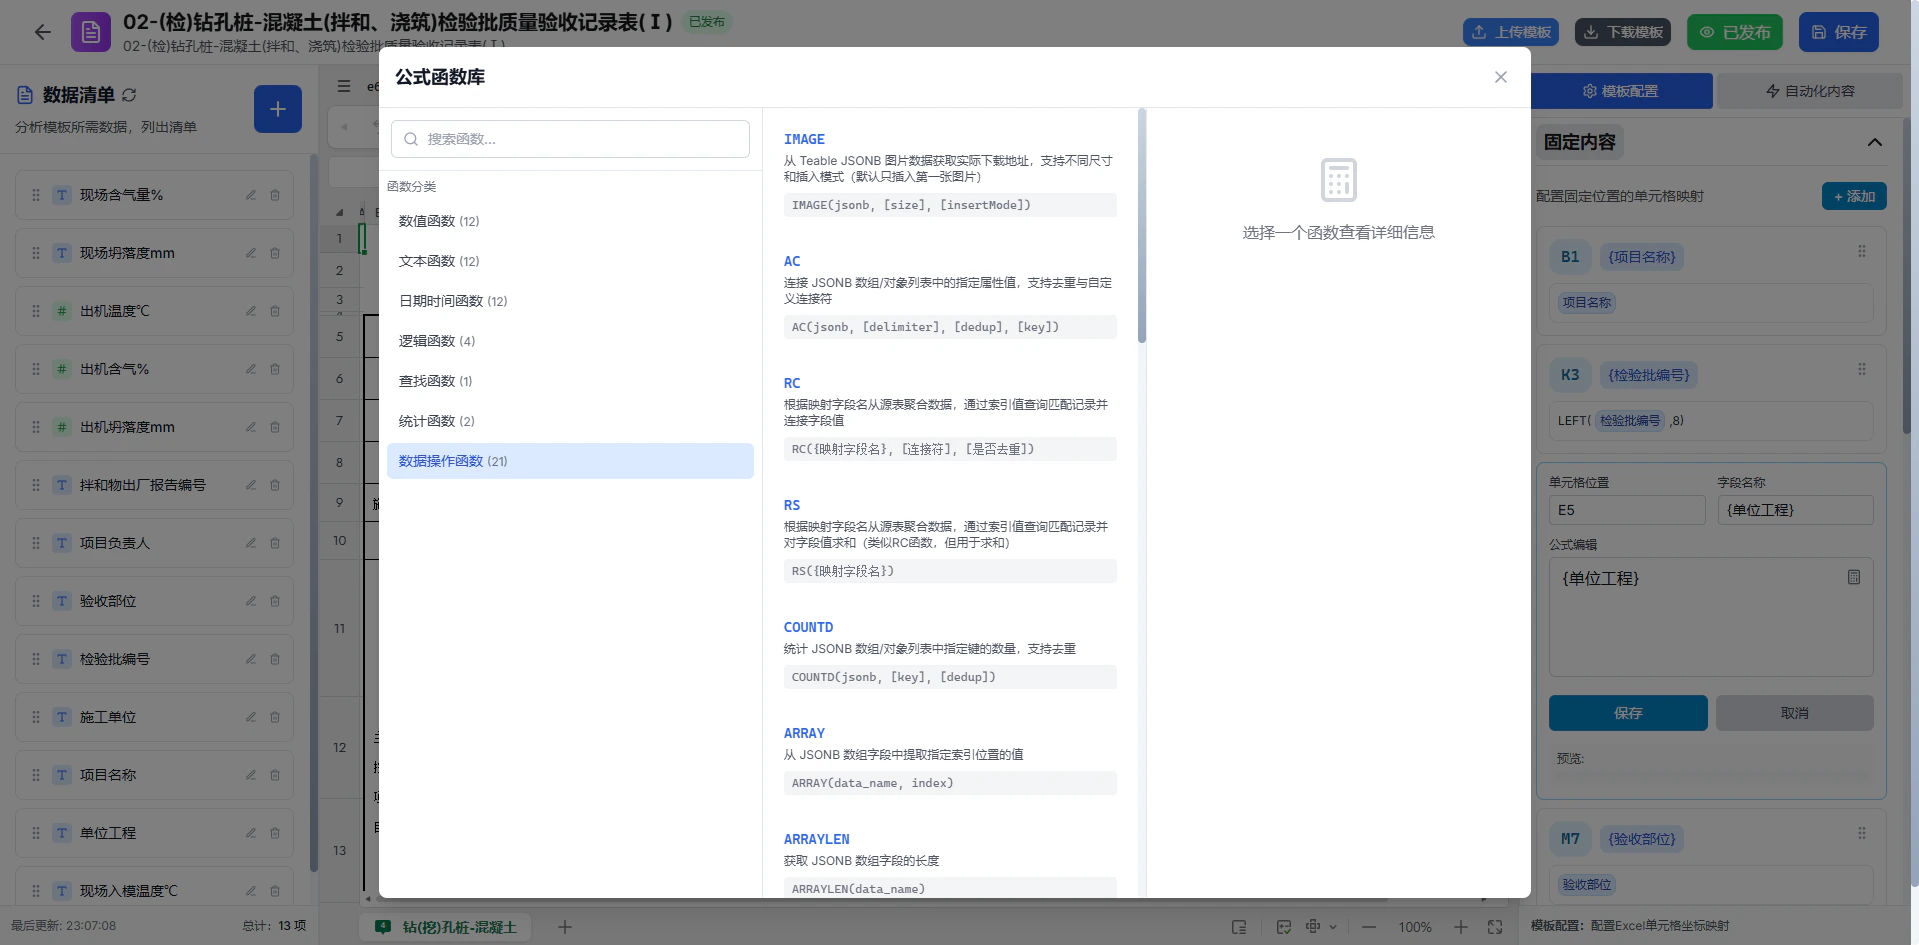Open the RS function details
The image size is (1919, 945).
point(949,539)
